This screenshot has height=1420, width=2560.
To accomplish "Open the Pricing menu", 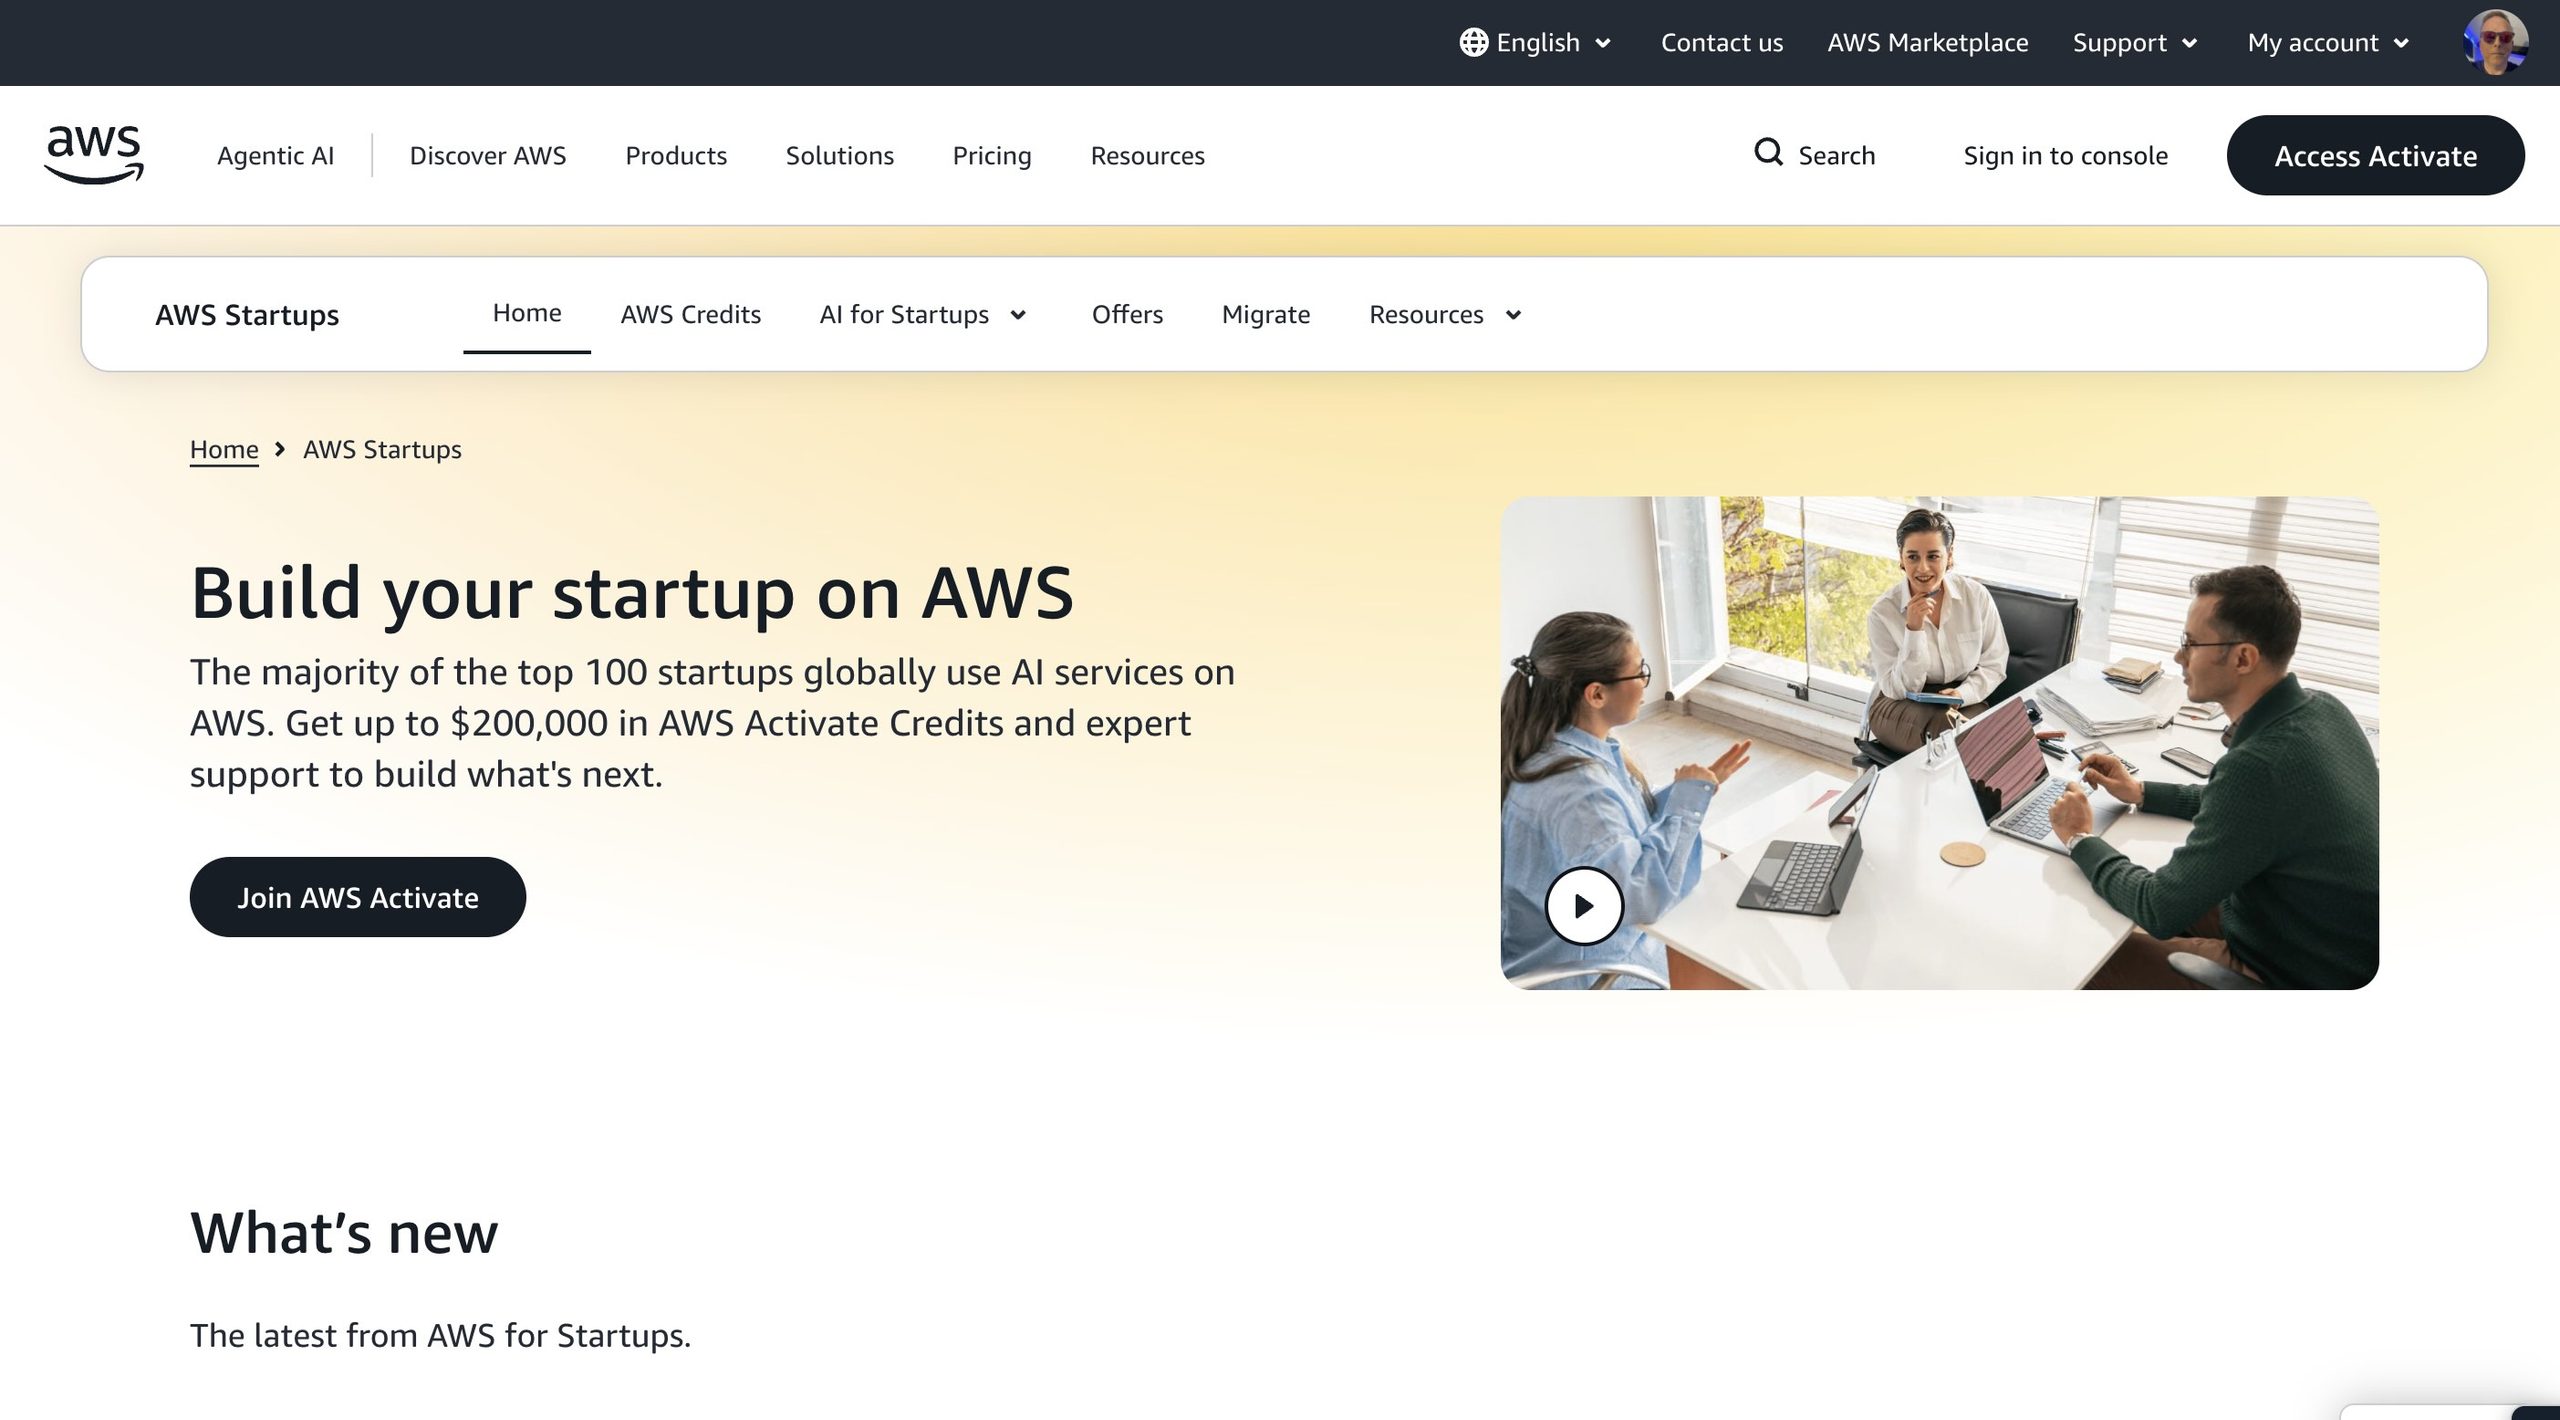I will [991, 156].
